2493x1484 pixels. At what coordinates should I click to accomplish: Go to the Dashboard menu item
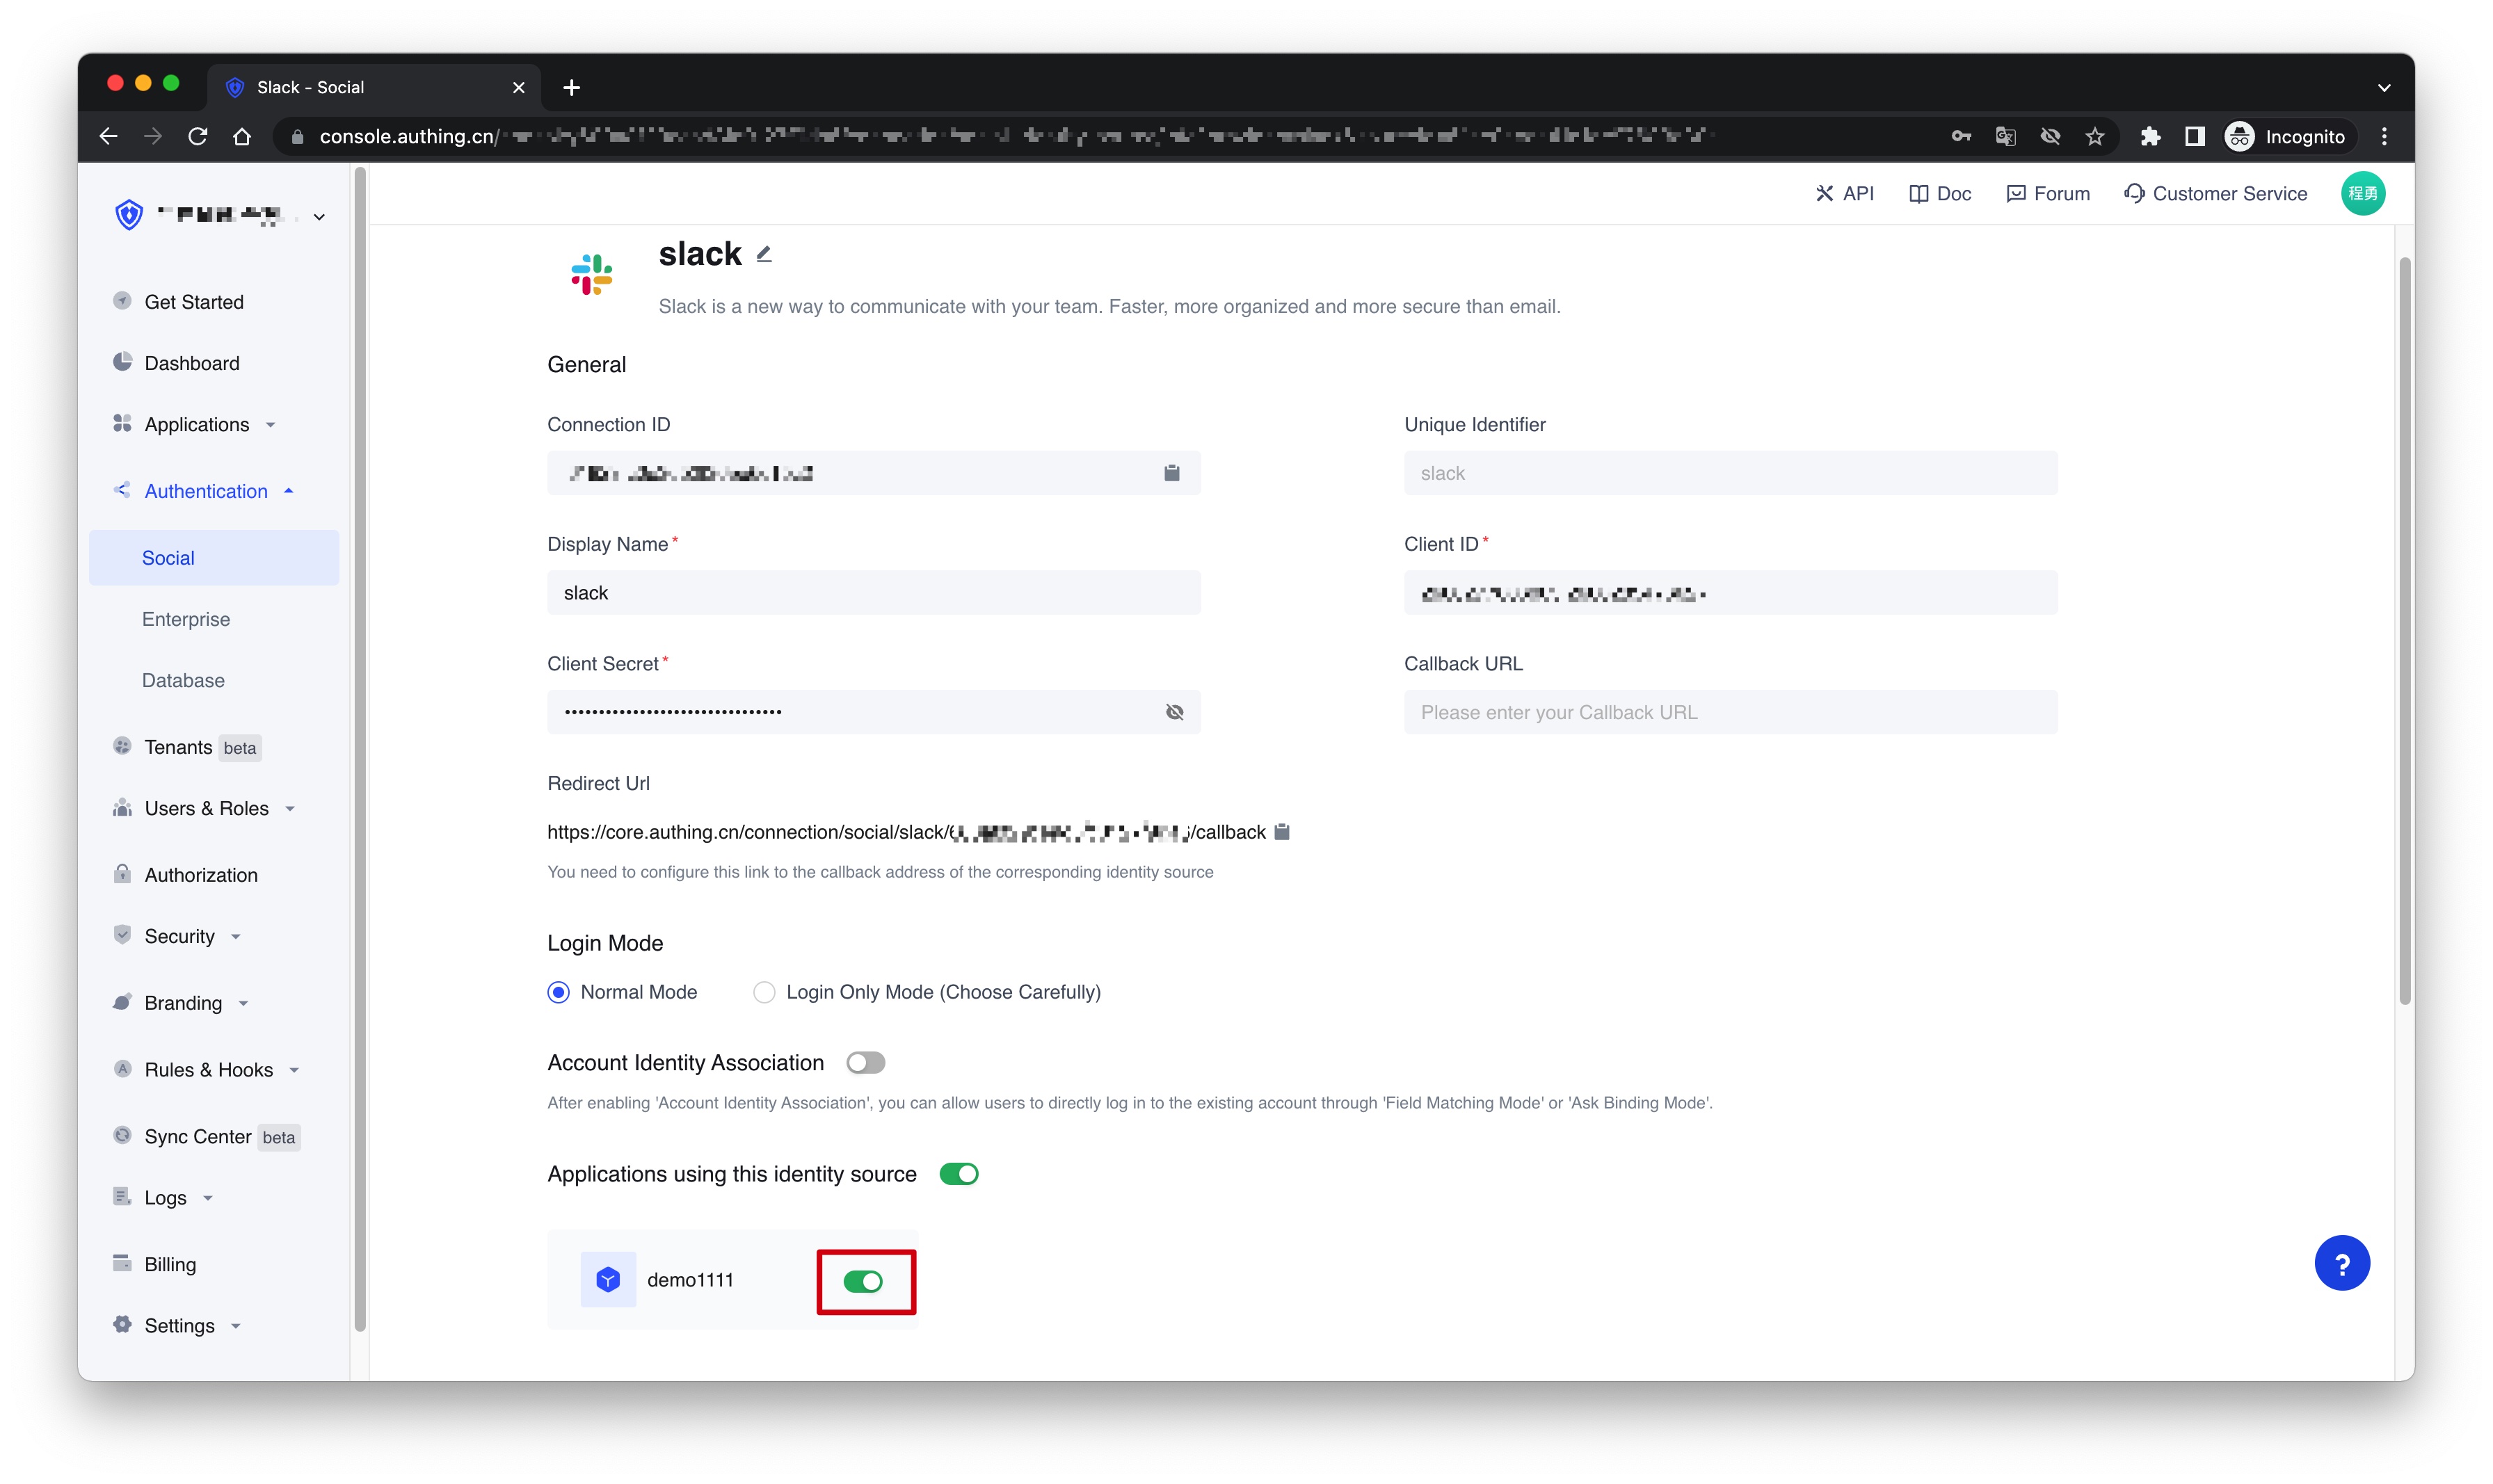click(x=192, y=363)
